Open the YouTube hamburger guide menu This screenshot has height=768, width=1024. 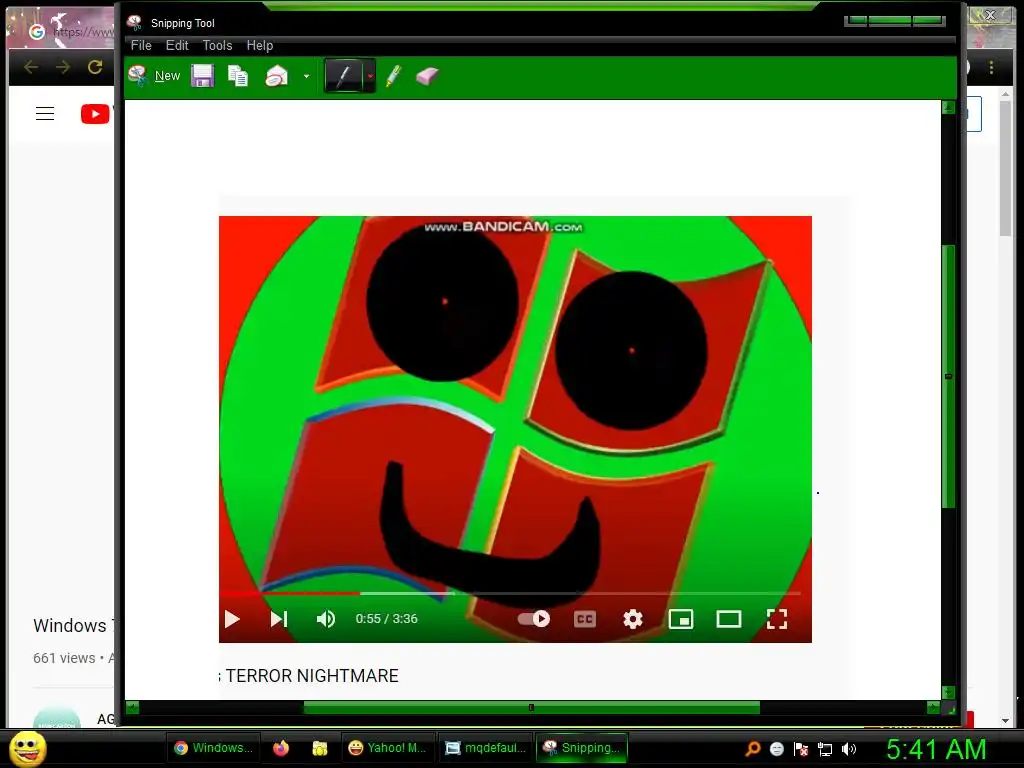[x=44, y=114]
